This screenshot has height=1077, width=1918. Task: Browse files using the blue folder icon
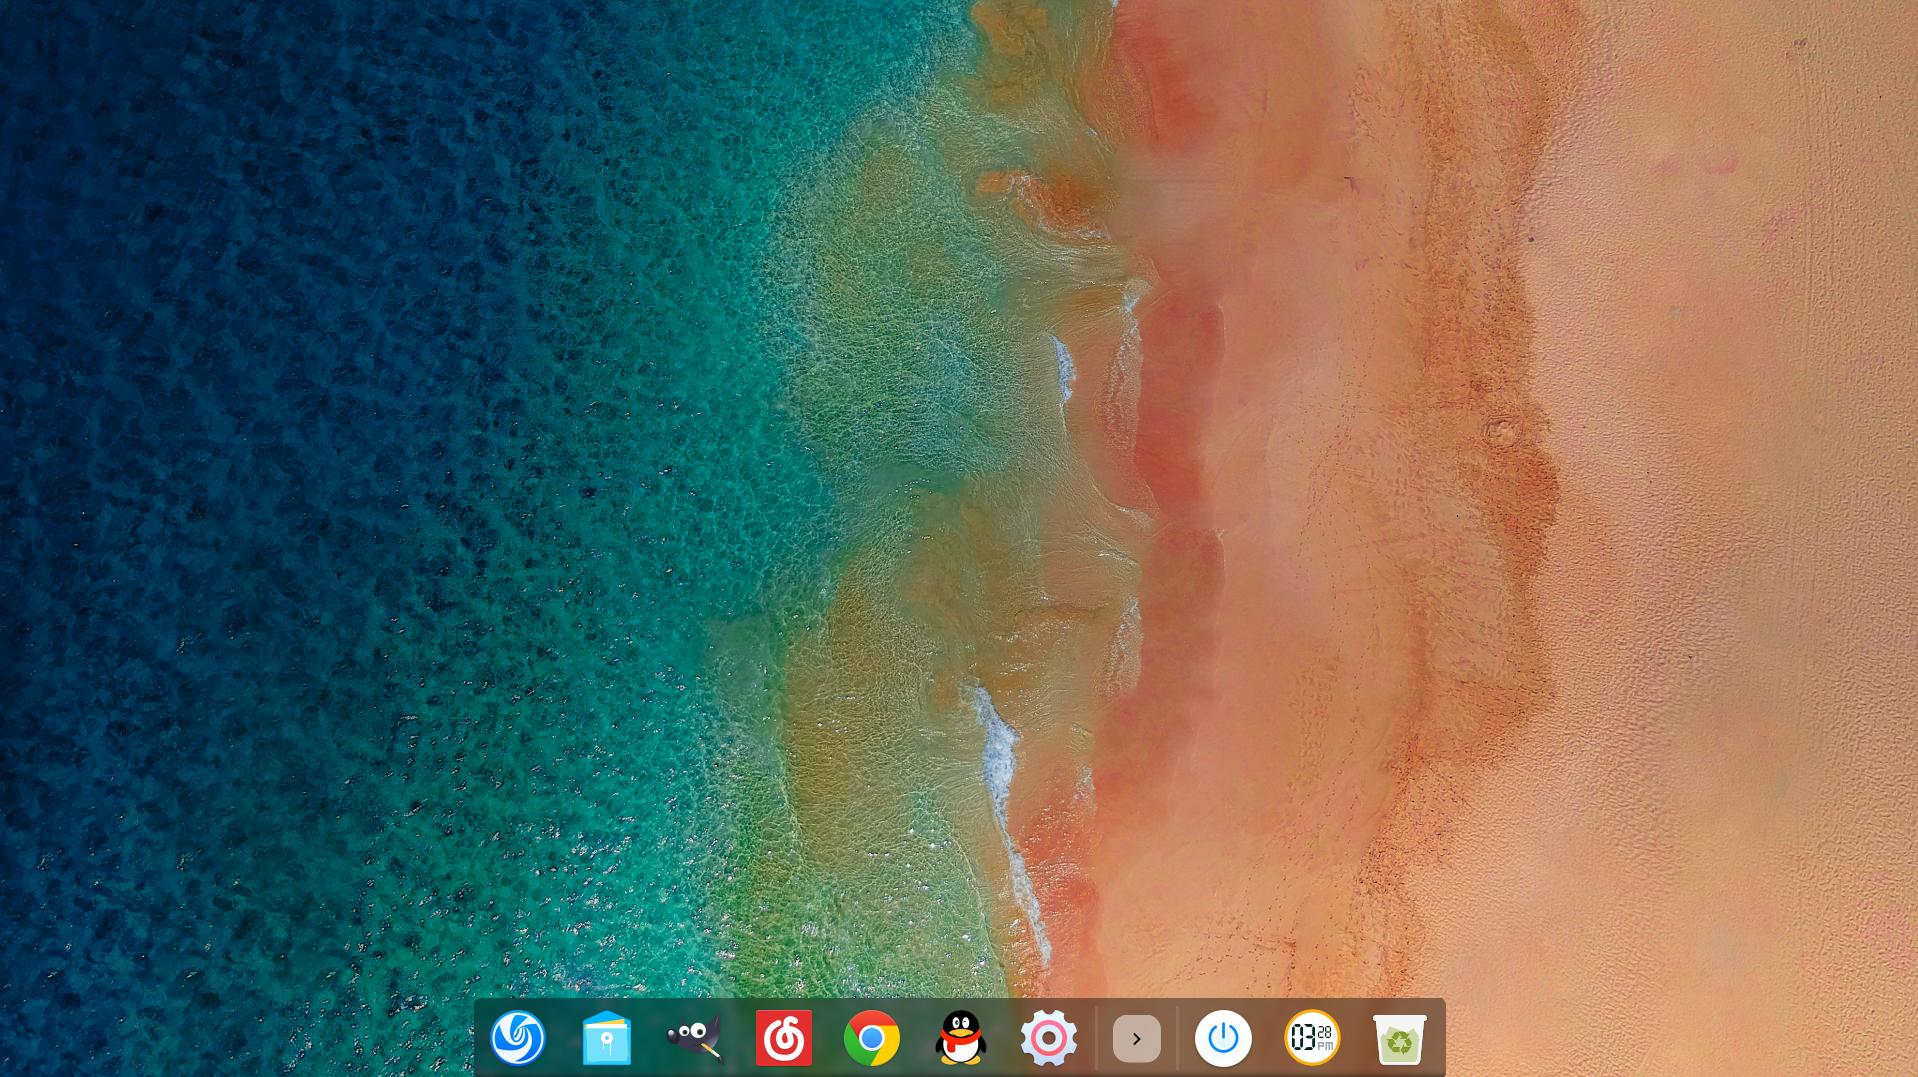coord(606,1038)
